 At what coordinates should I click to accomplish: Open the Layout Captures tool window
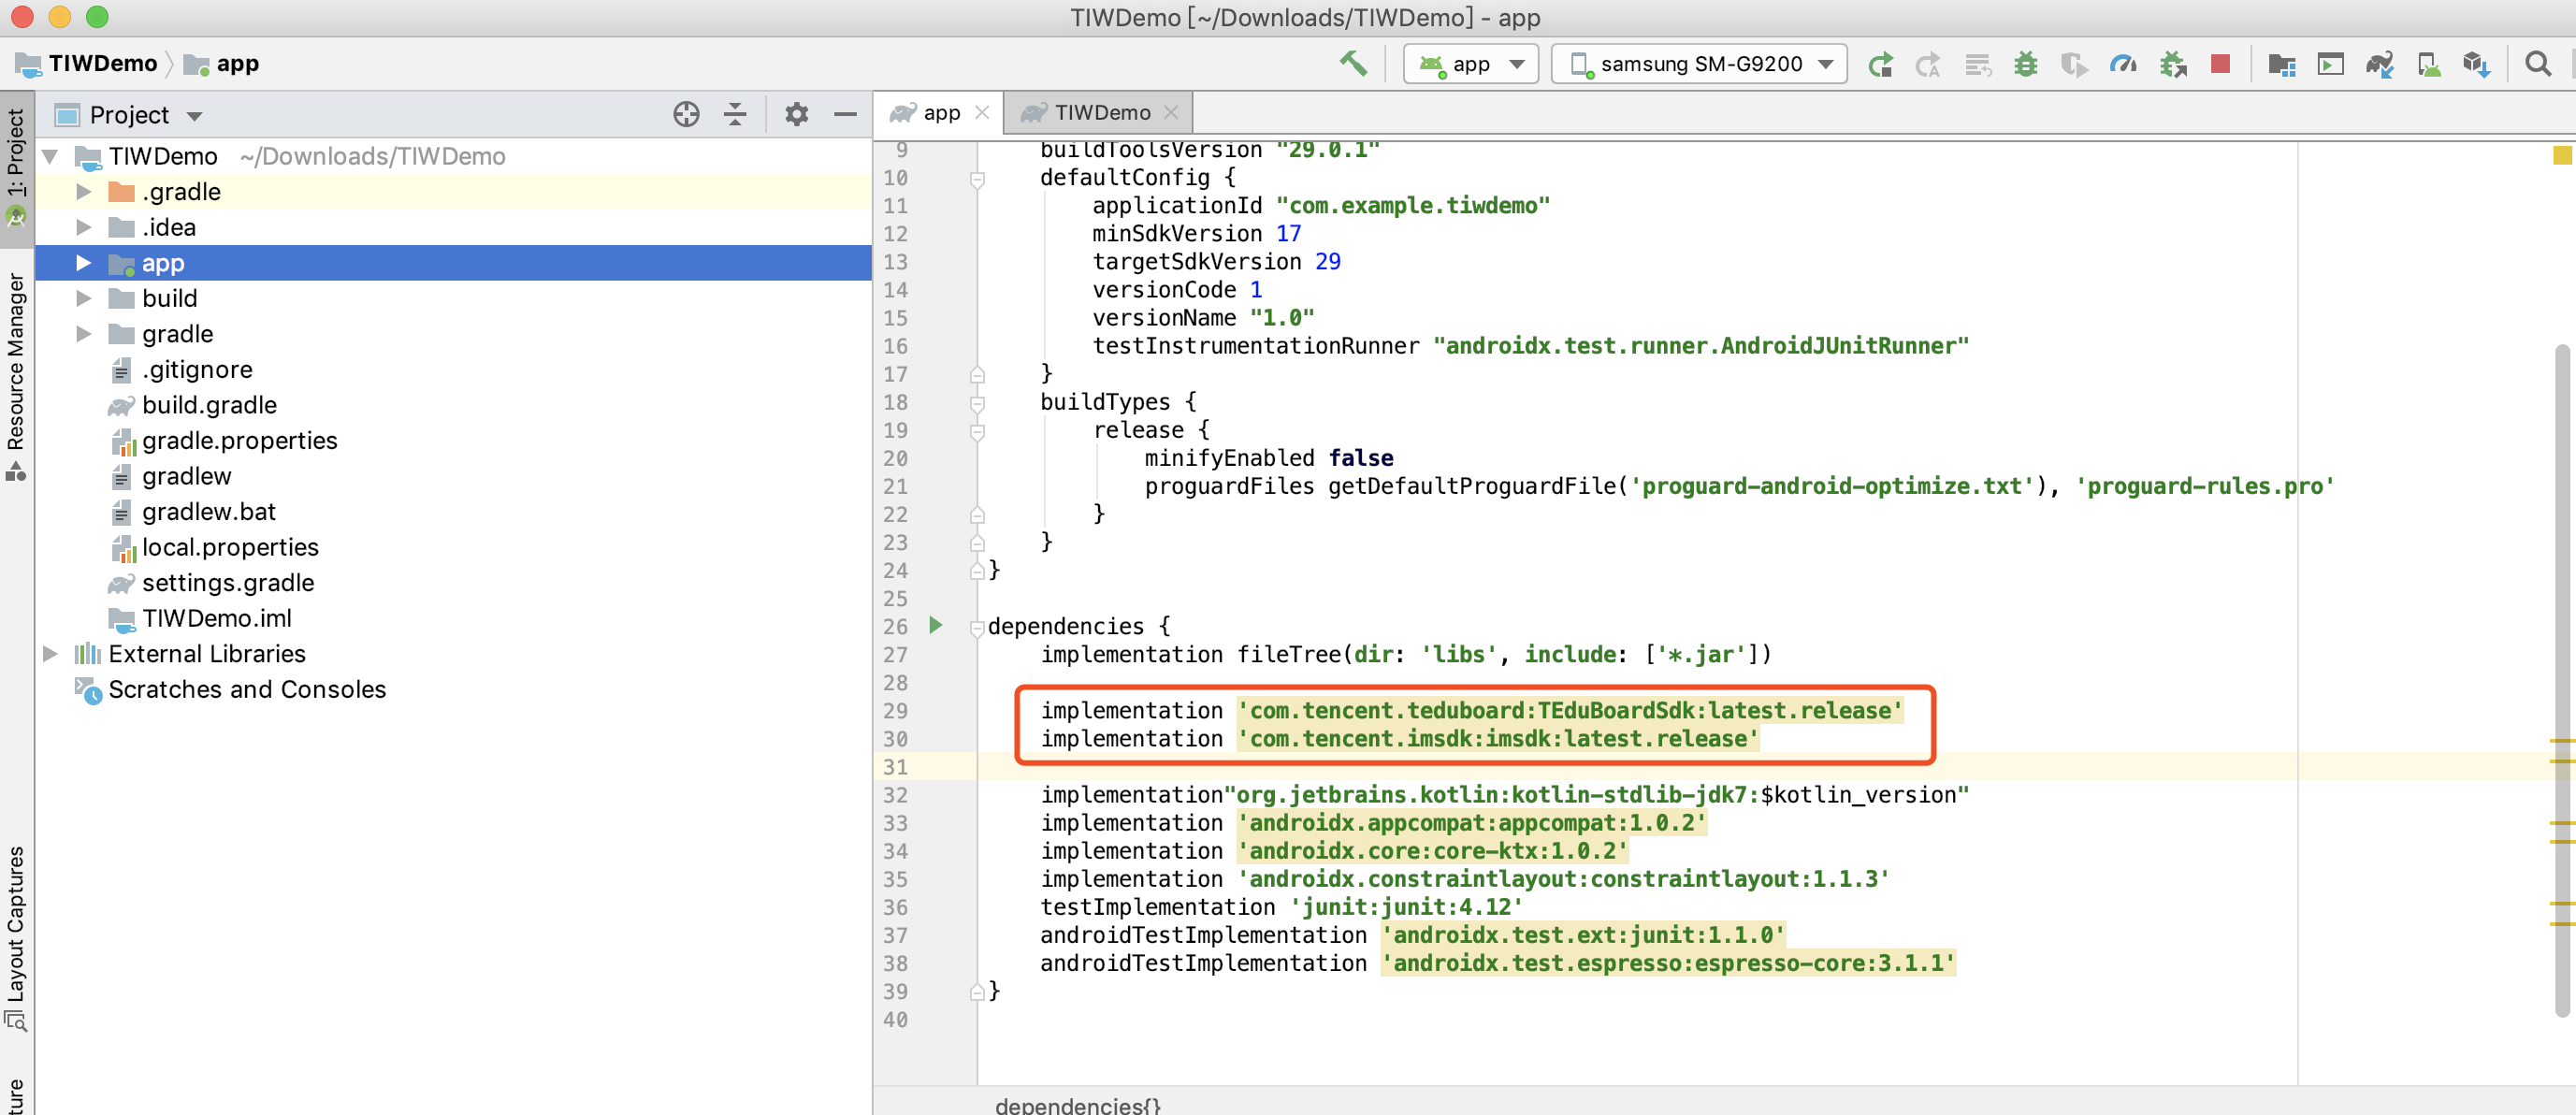[x=16, y=938]
